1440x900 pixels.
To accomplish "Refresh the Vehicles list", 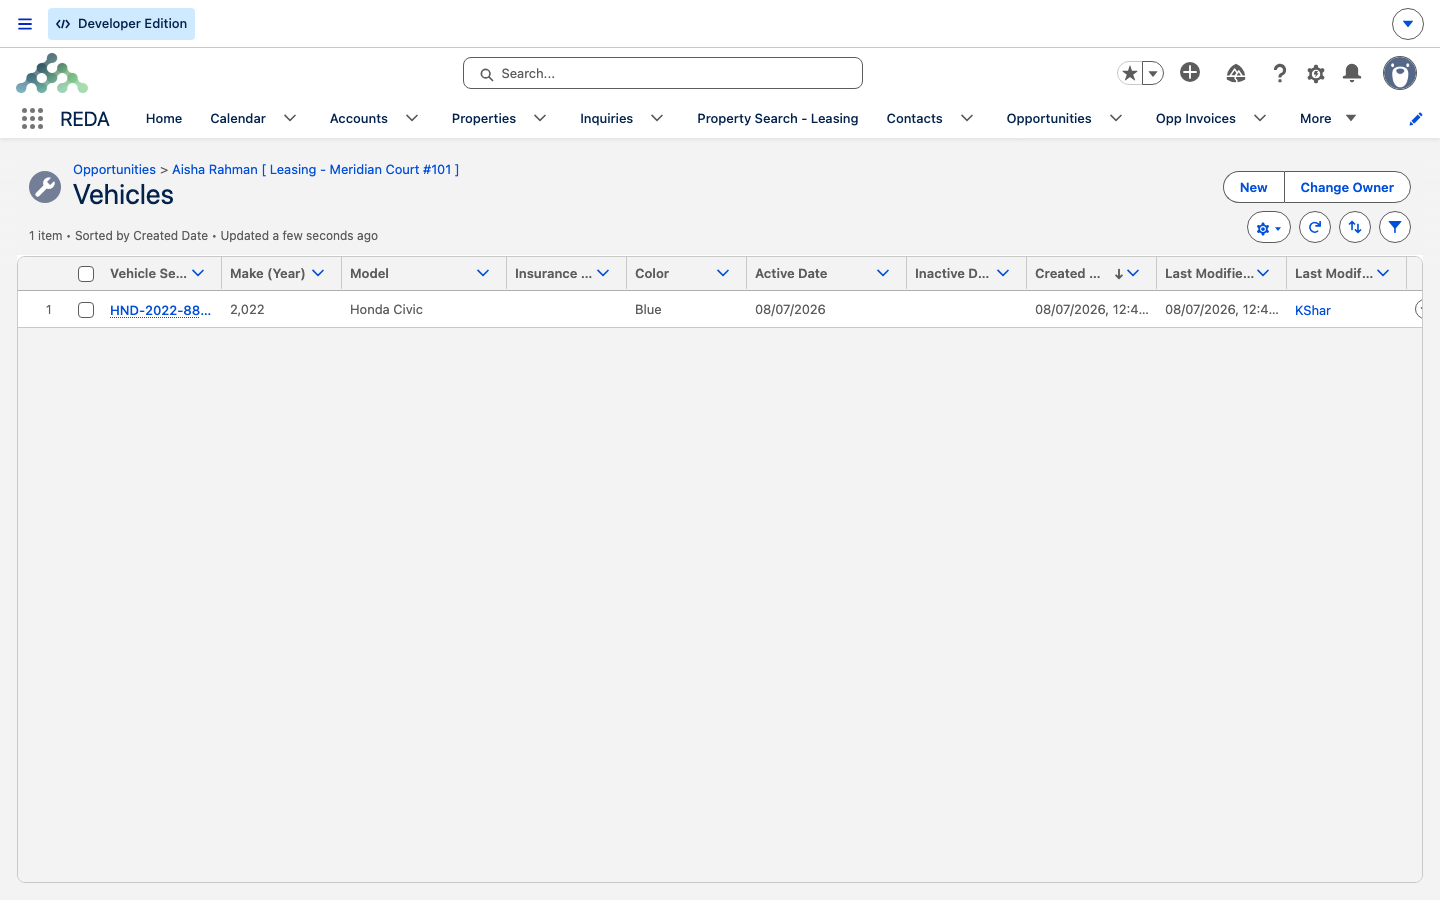I will pos(1315,228).
